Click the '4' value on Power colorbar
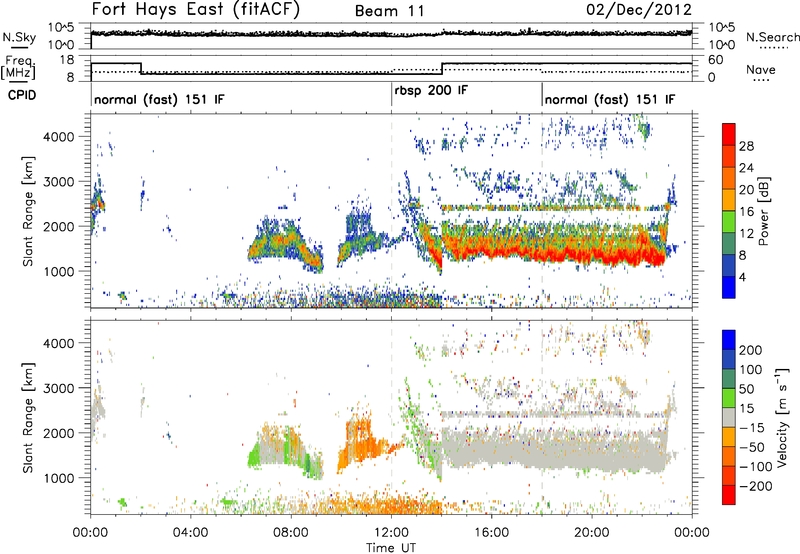Image resolution: width=800 pixels, height=554 pixels. pyautogui.click(x=743, y=277)
